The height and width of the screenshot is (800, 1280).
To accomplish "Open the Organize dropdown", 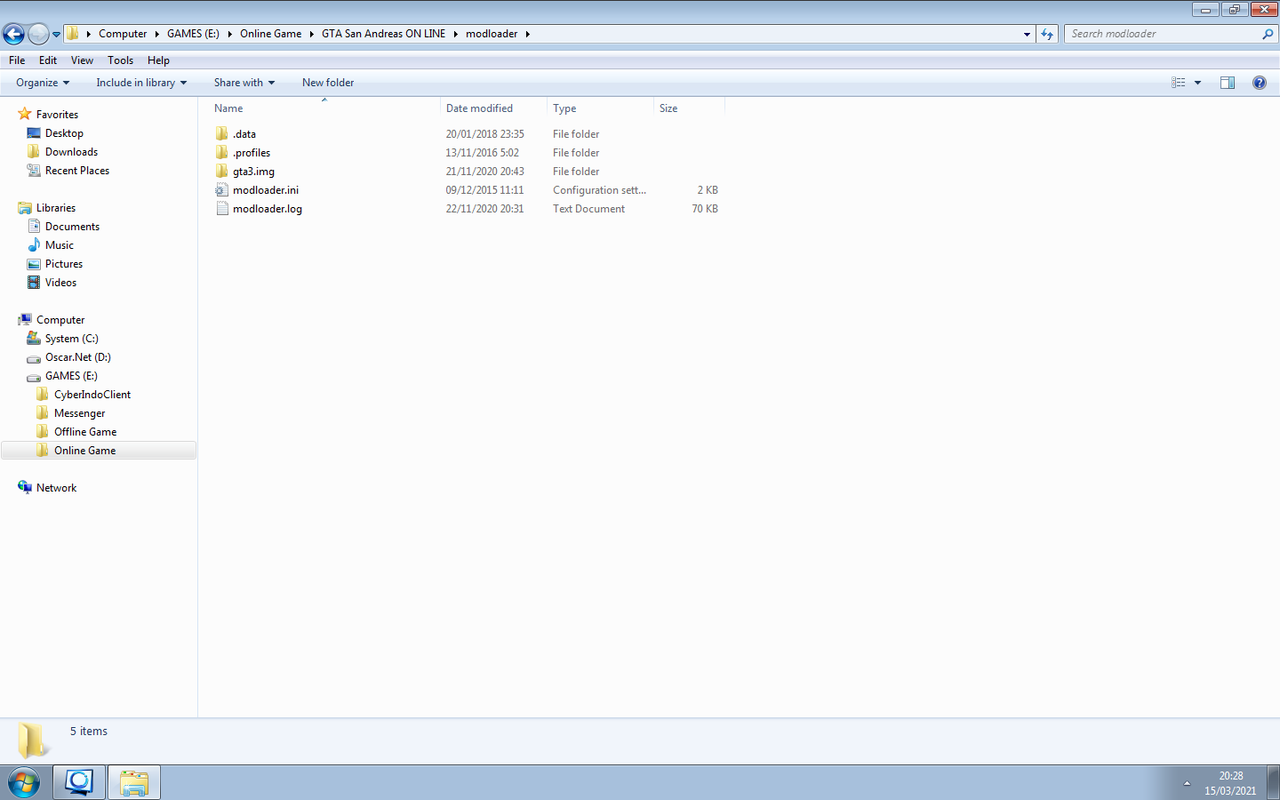I will coord(43,83).
